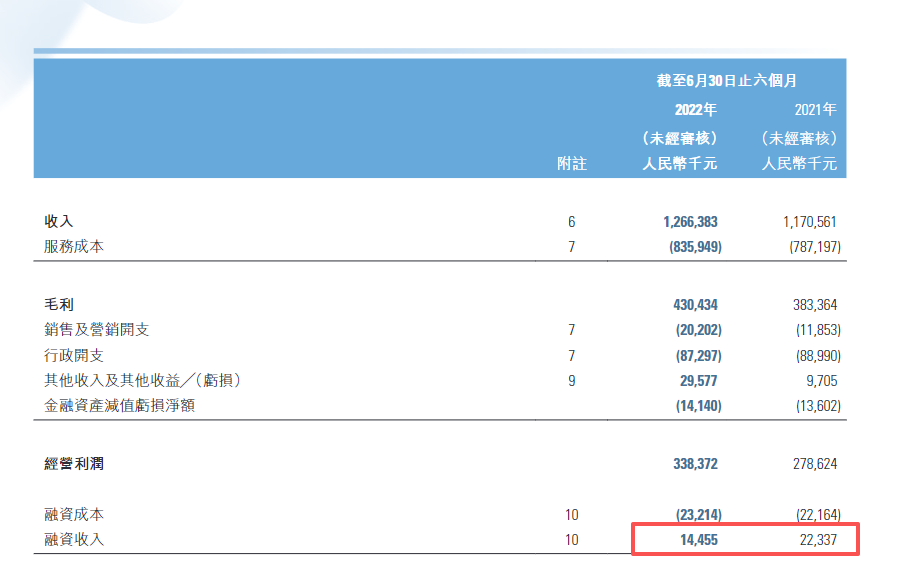The width and height of the screenshot is (908, 566).
Task: Click the 收入 row label
Action: coord(59,222)
